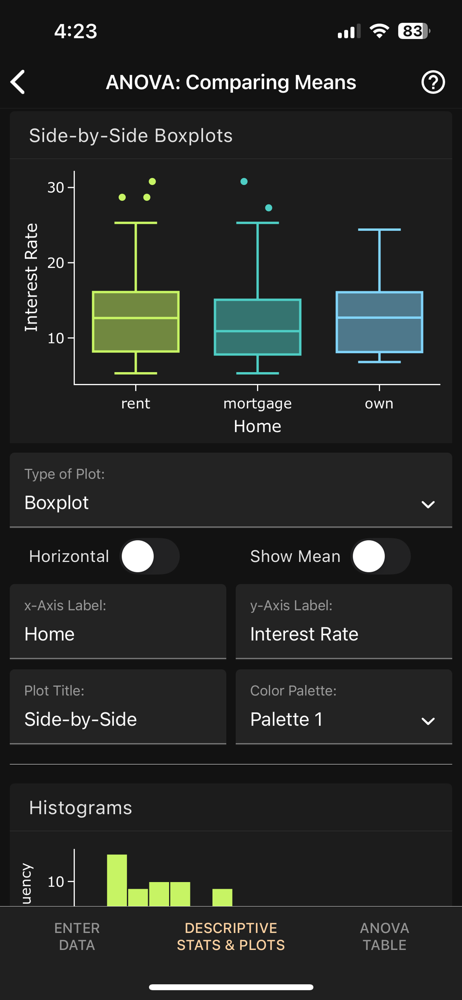Edit the y-Axis Label field
Screen dimensions: 462x1000
pyautogui.click(x=344, y=621)
